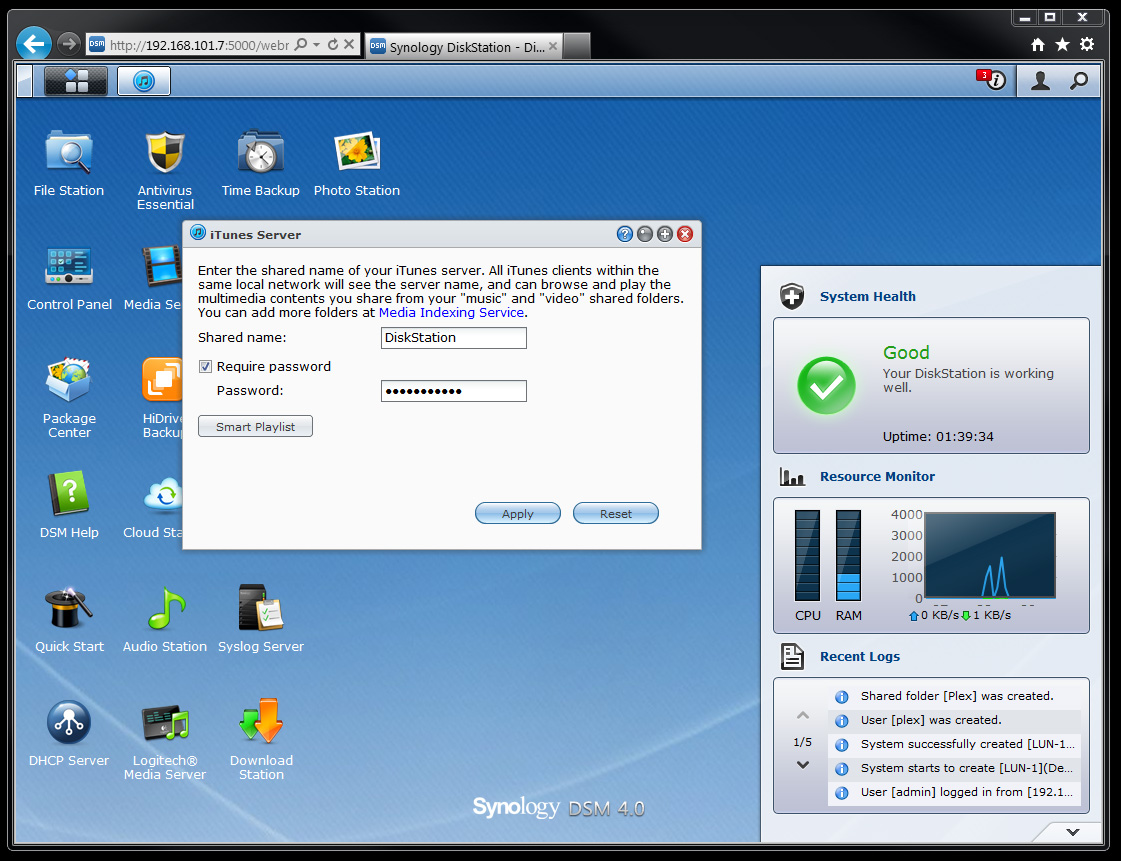This screenshot has width=1121, height=861.
Task: Apply iTunes Server settings
Action: (518, 513)
